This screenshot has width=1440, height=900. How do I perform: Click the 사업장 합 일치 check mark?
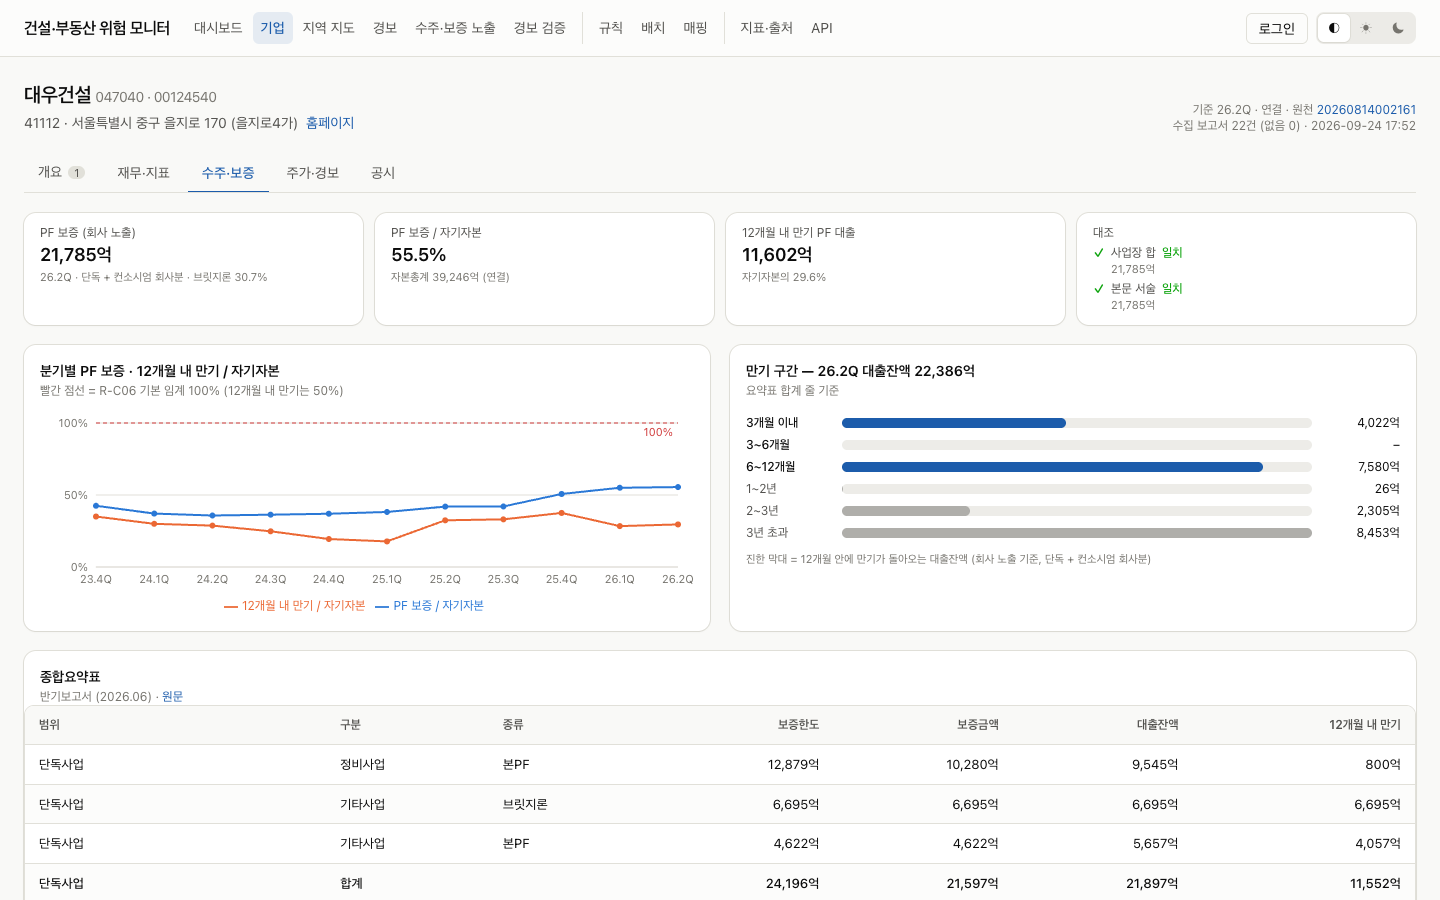pyautogui.click(x=1099, y=253)
